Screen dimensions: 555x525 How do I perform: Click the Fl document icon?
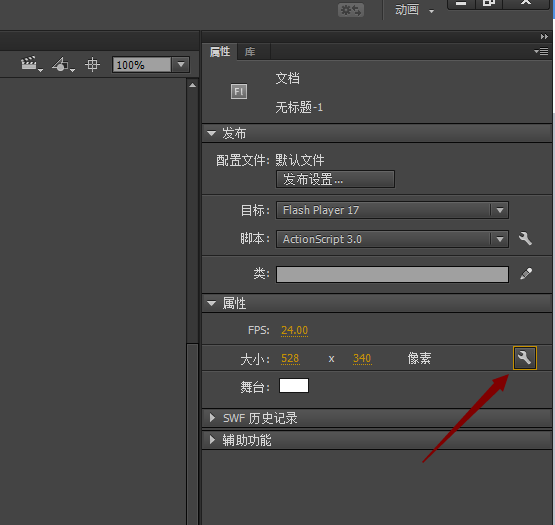(239, 92)
